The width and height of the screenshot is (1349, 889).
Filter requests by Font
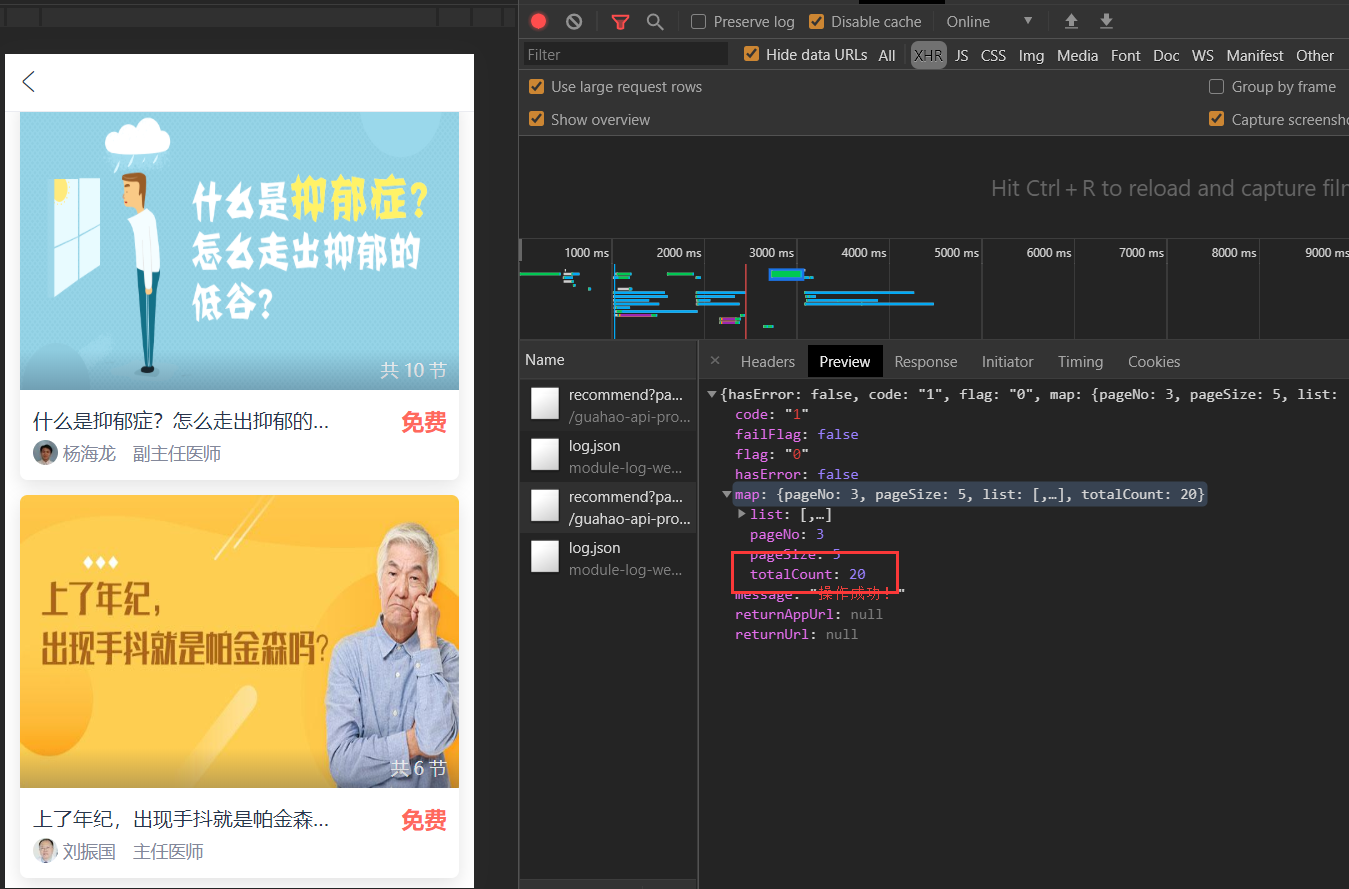tap(1125, 55)
